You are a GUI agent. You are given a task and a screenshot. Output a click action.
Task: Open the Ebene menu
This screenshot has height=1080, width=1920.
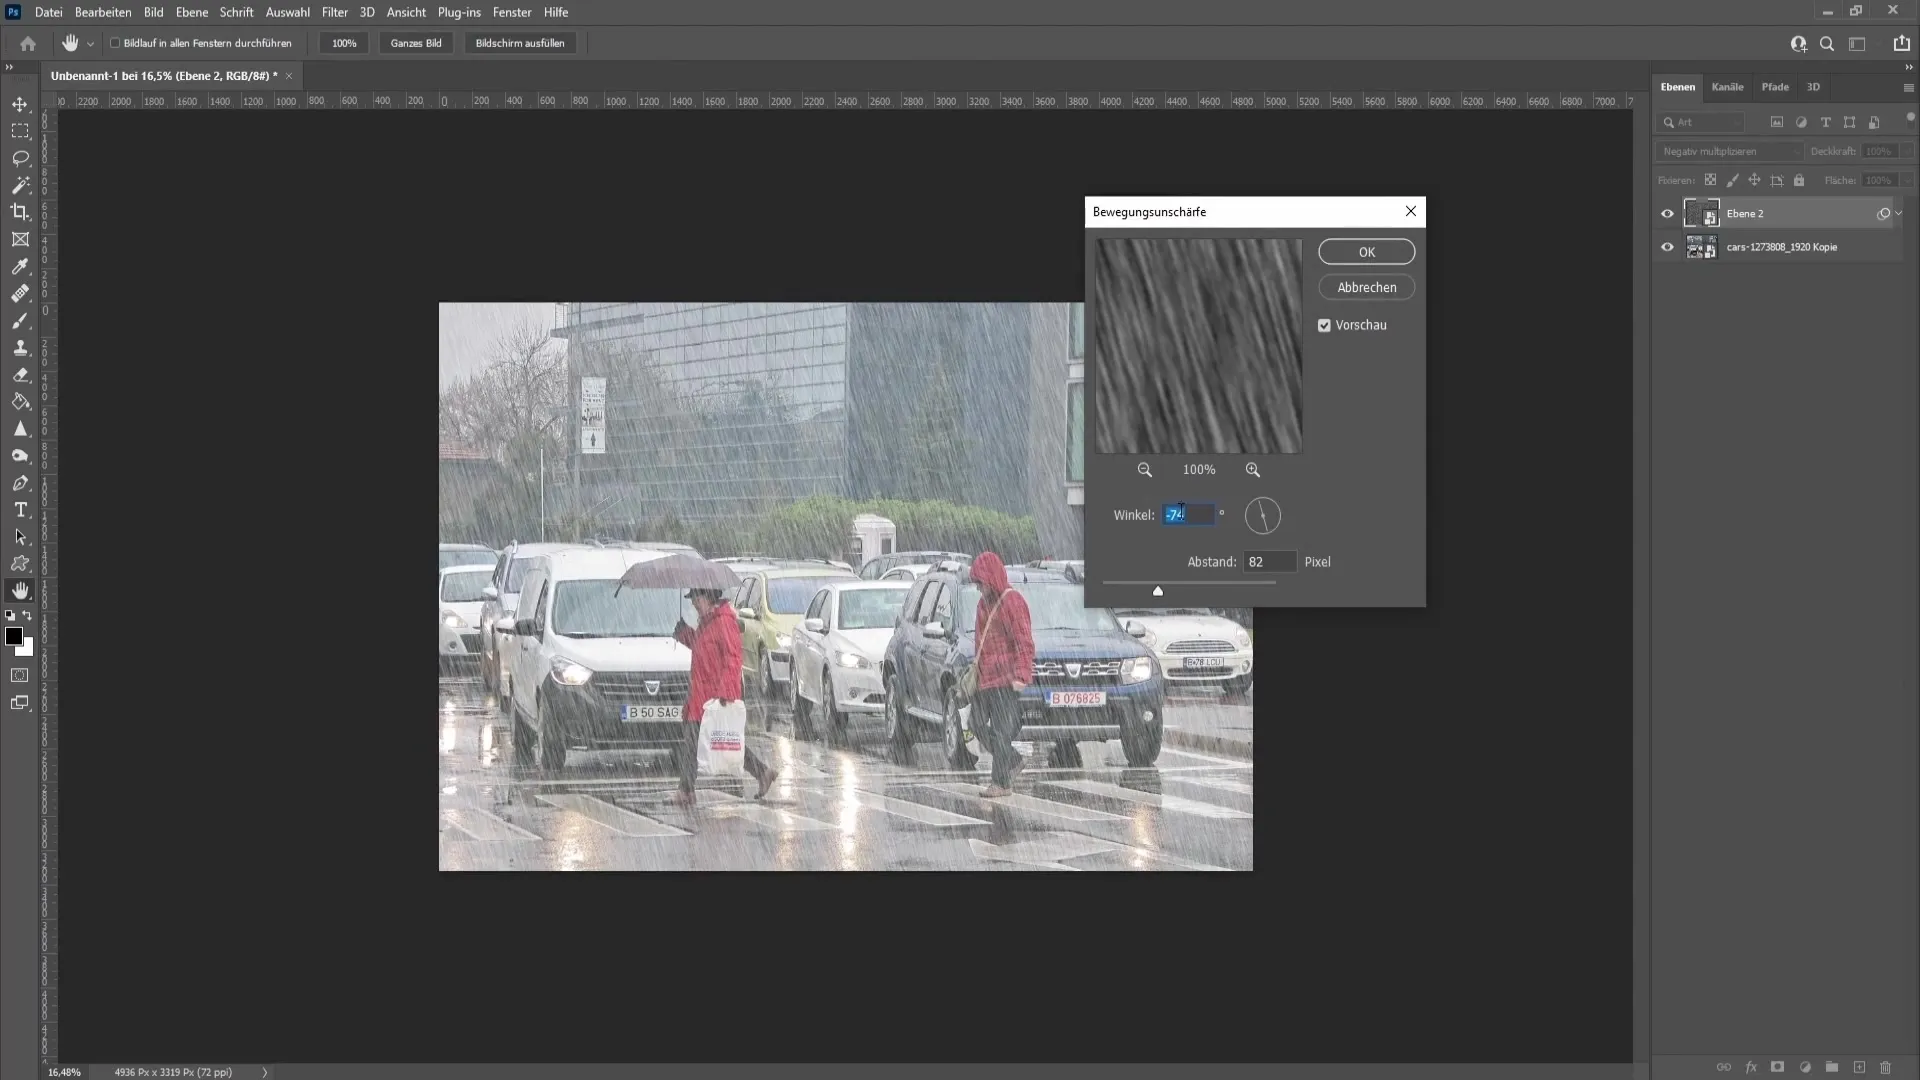[x=192, y=12]
